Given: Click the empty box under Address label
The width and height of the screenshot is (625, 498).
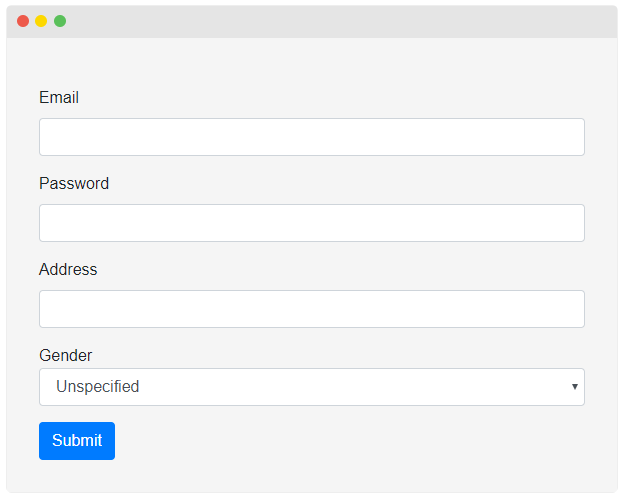Looking at the screenshot, I should [311, 309].
